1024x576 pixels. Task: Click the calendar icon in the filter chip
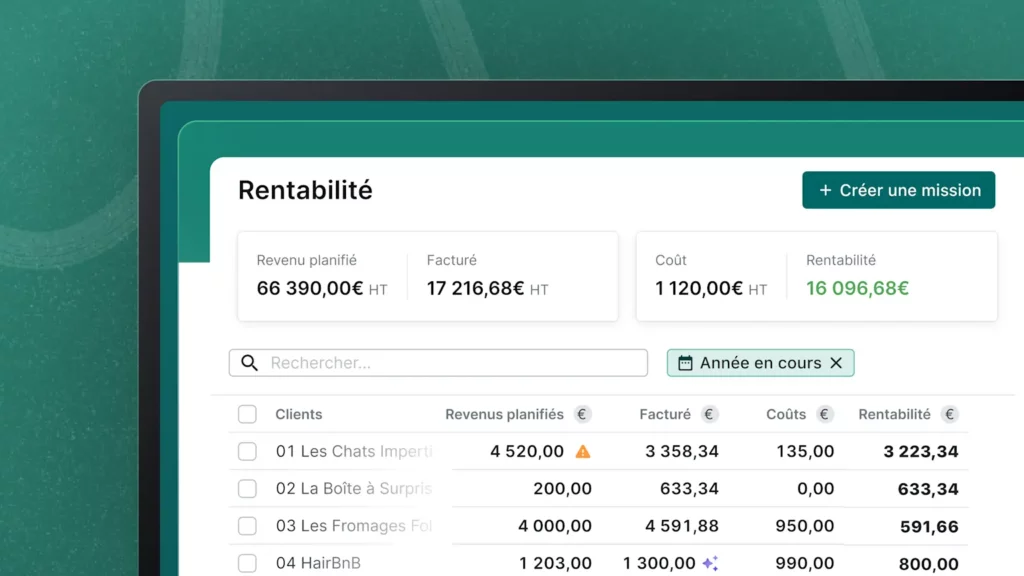pyautogui.click(x=685, y=362)
